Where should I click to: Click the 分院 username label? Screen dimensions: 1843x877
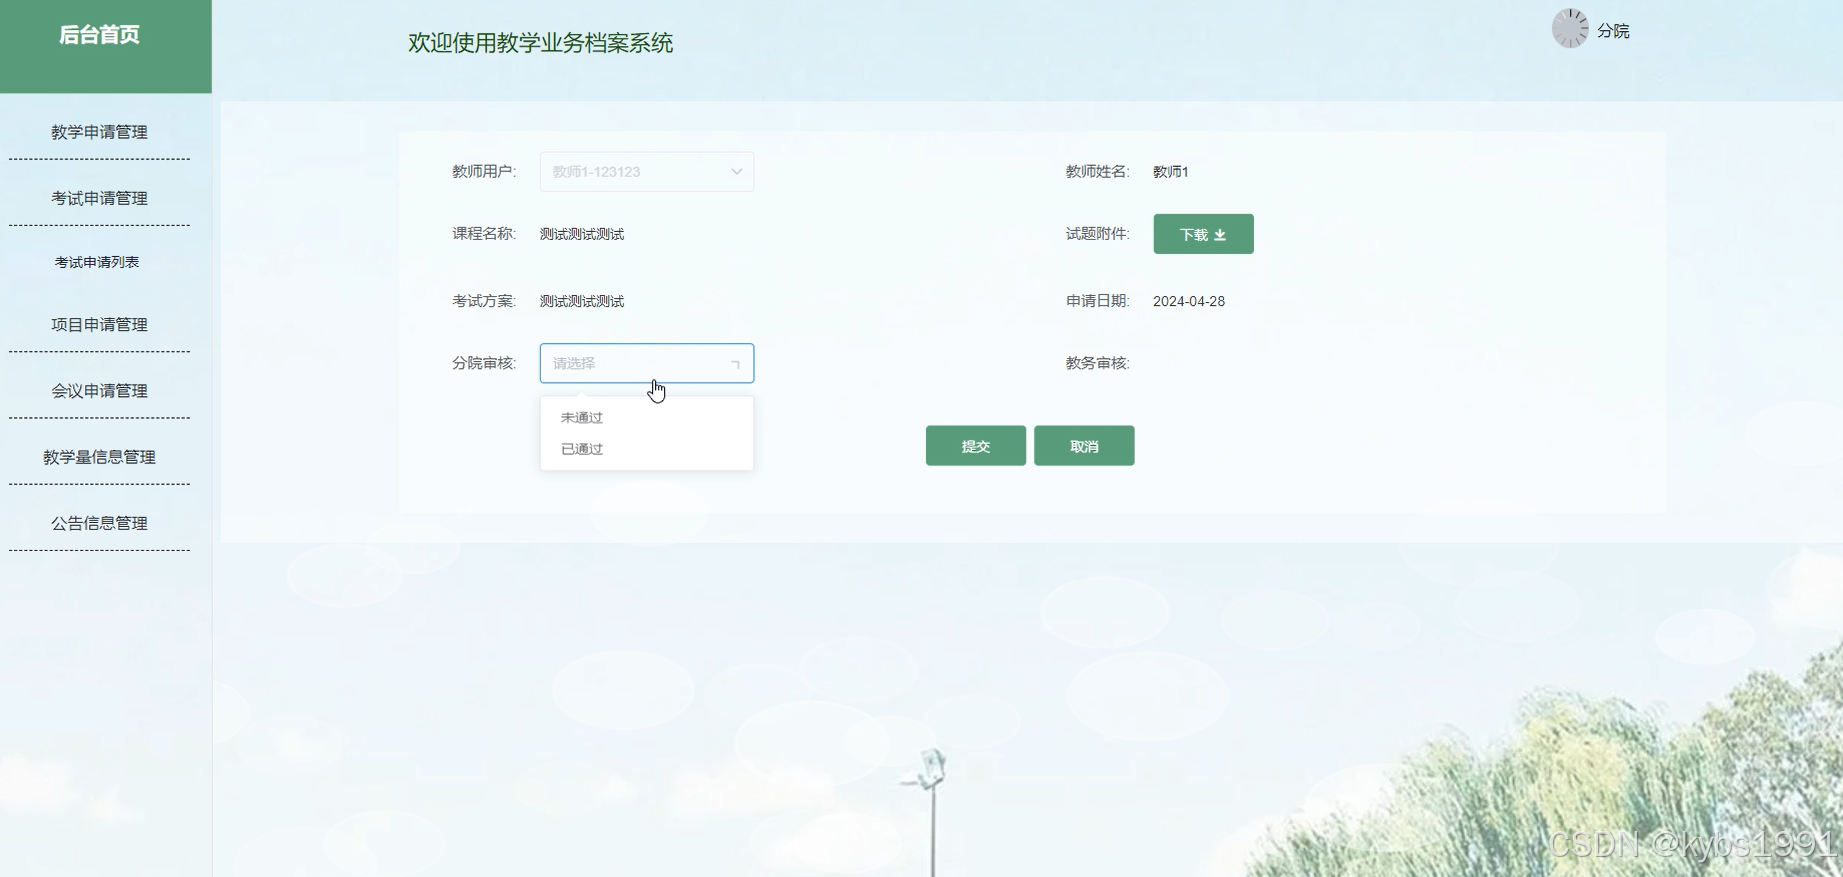1613,31
